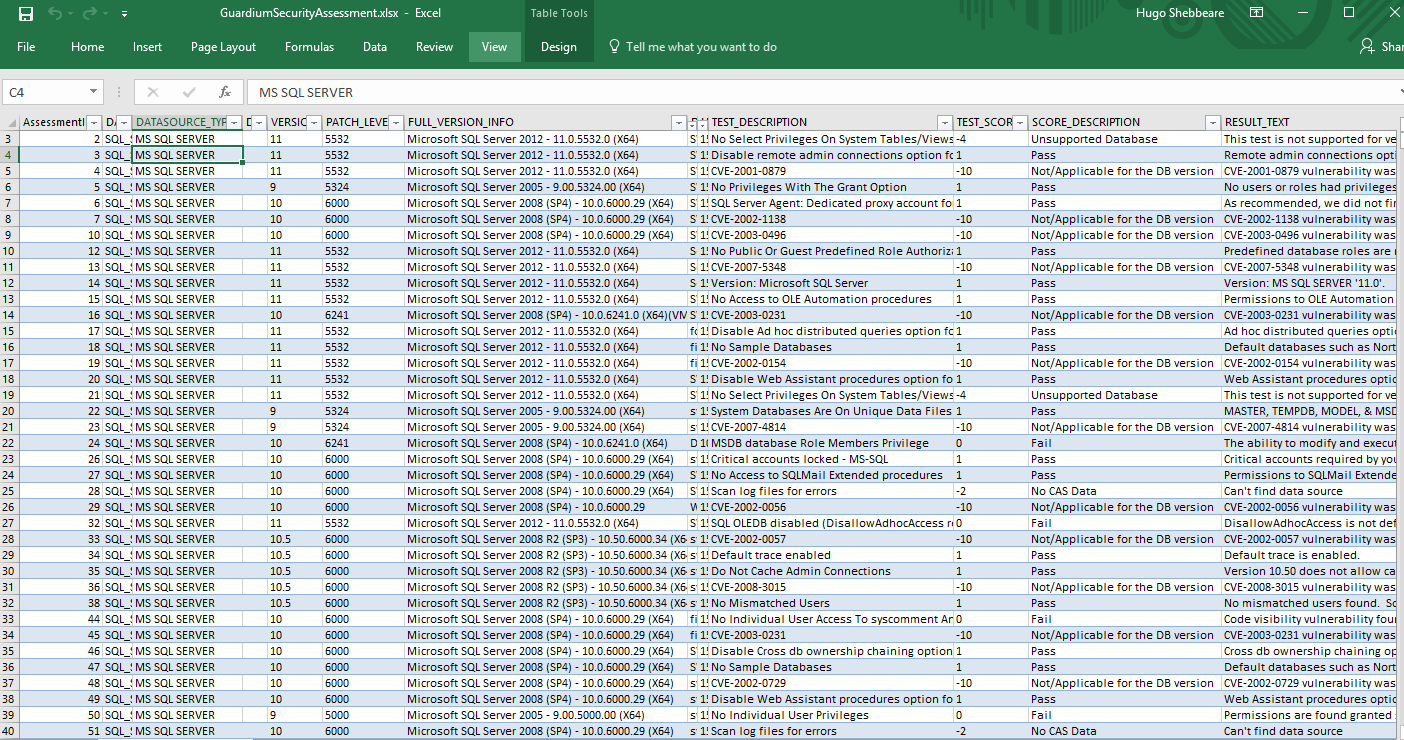
Task: Open the Formulas ribbon tab
Action: pyautogui.click(x=309, y=47)
